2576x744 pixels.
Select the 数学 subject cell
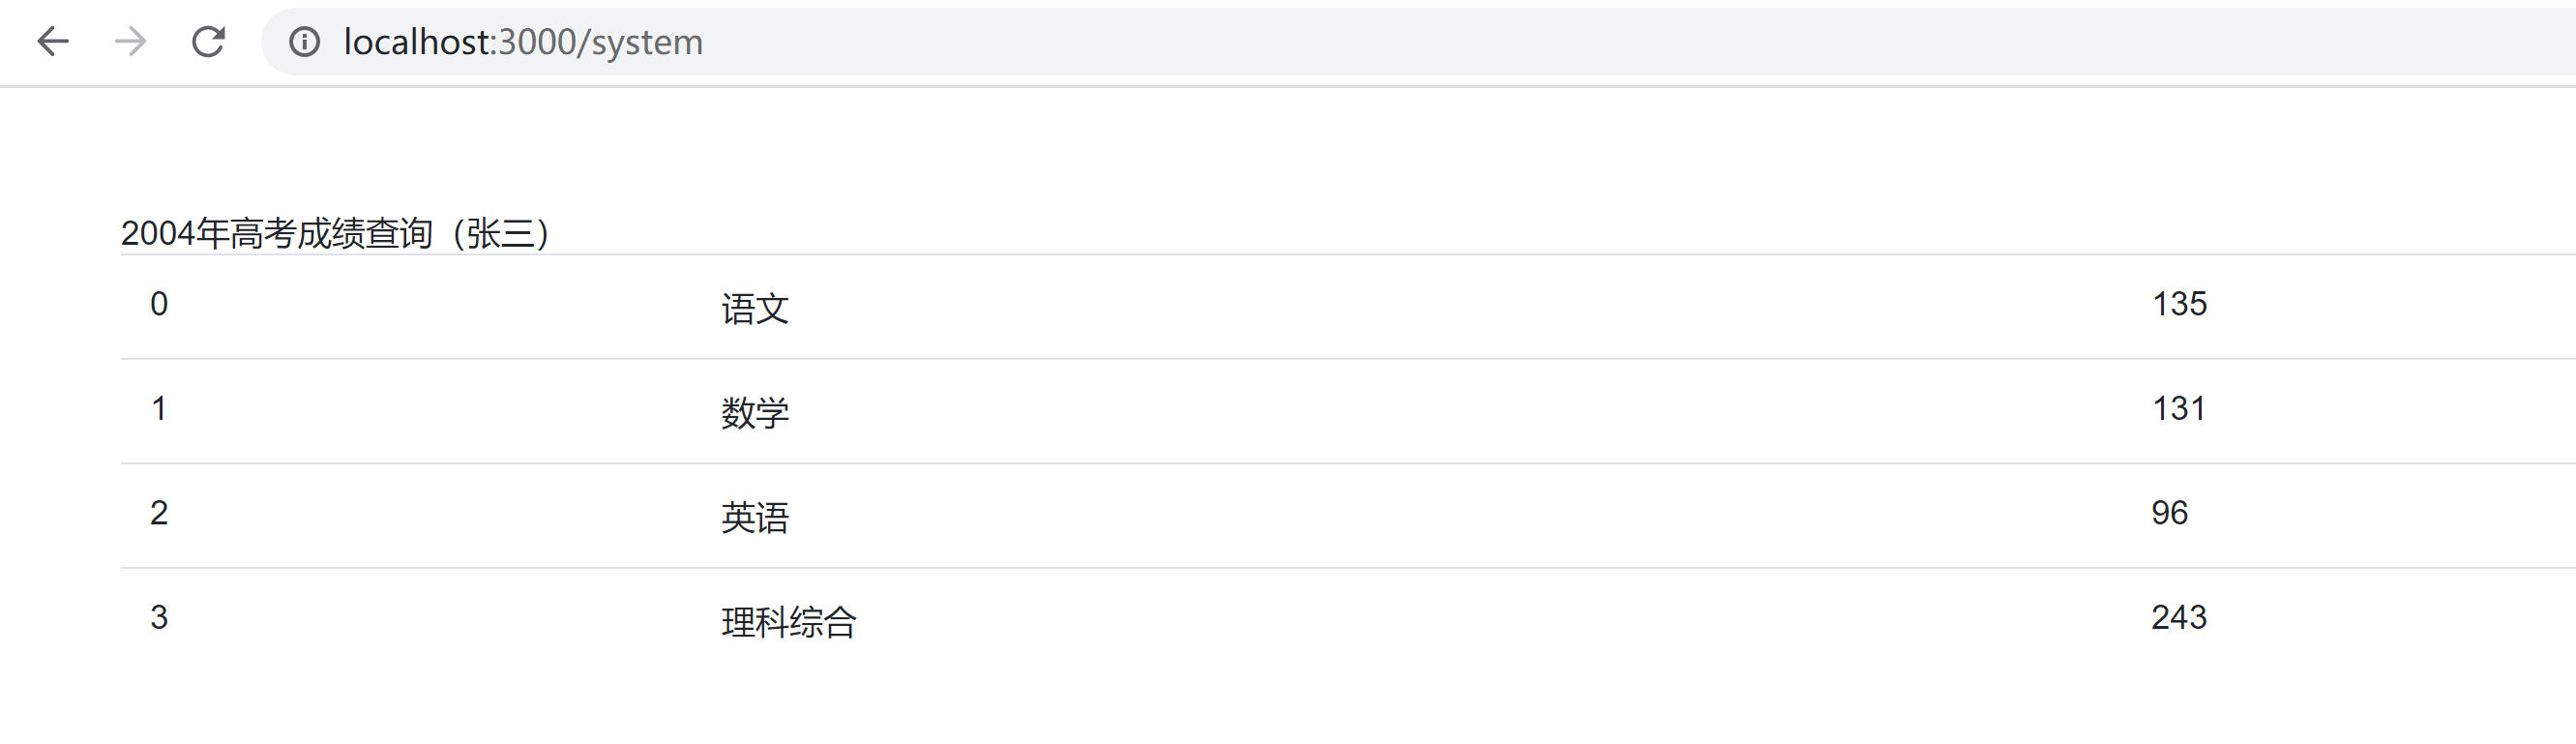(755, 413)
